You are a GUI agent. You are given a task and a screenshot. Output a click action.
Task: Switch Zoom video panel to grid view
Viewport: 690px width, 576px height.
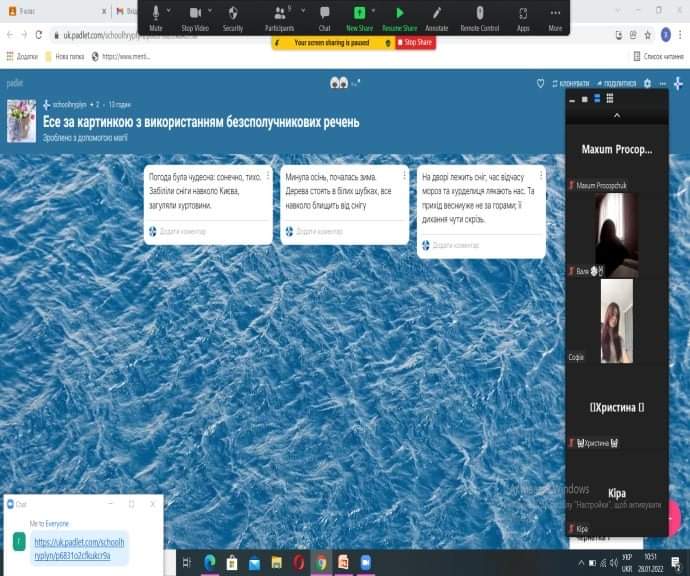[609, 99]
